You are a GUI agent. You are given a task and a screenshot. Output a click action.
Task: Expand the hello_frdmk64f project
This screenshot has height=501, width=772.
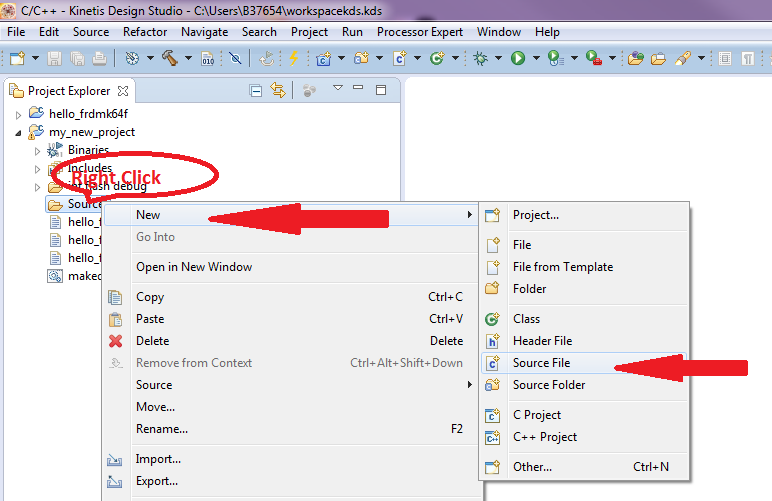[x=18, y=115]
